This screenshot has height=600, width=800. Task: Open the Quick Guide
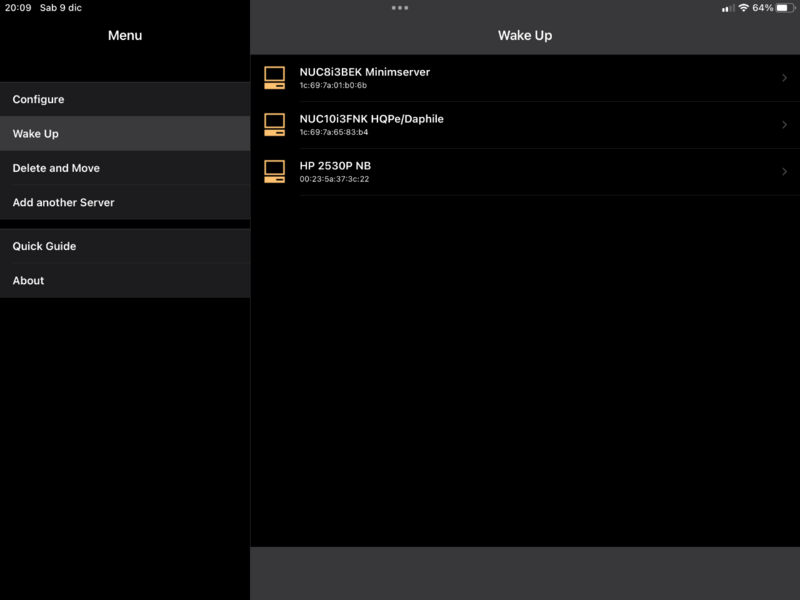[44, 246]
